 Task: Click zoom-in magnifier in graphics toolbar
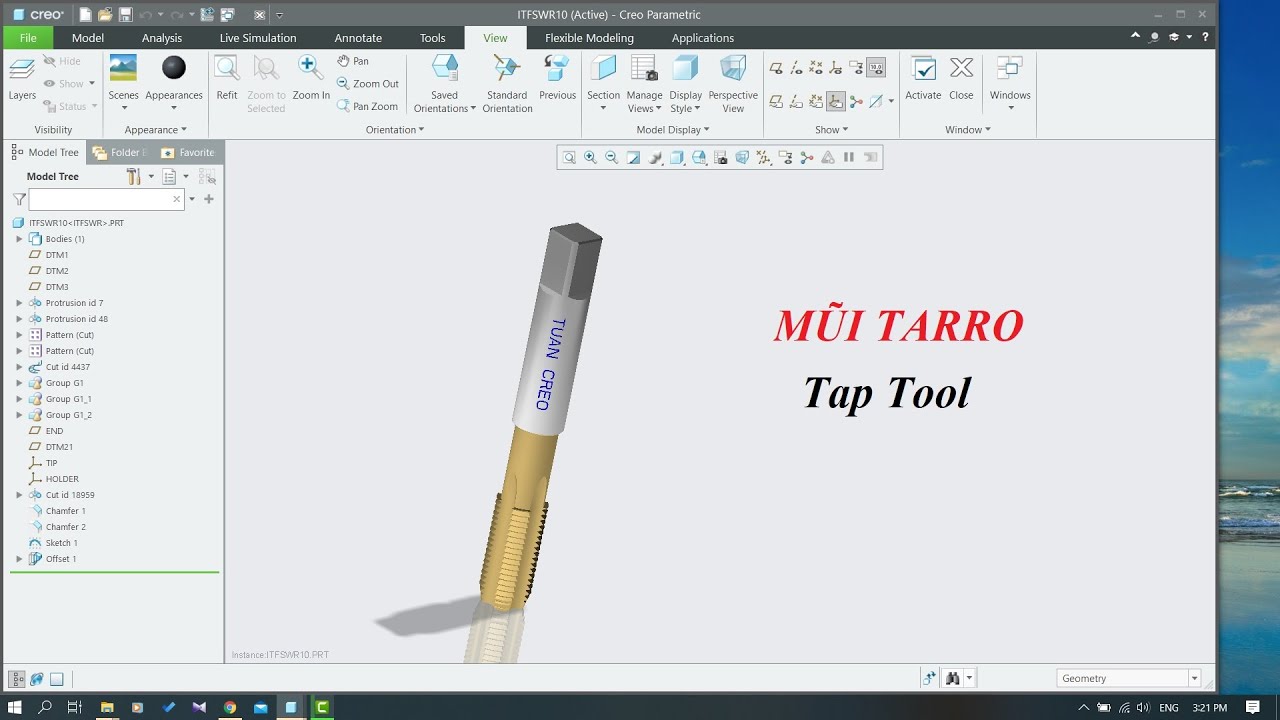tap(590, 157)
